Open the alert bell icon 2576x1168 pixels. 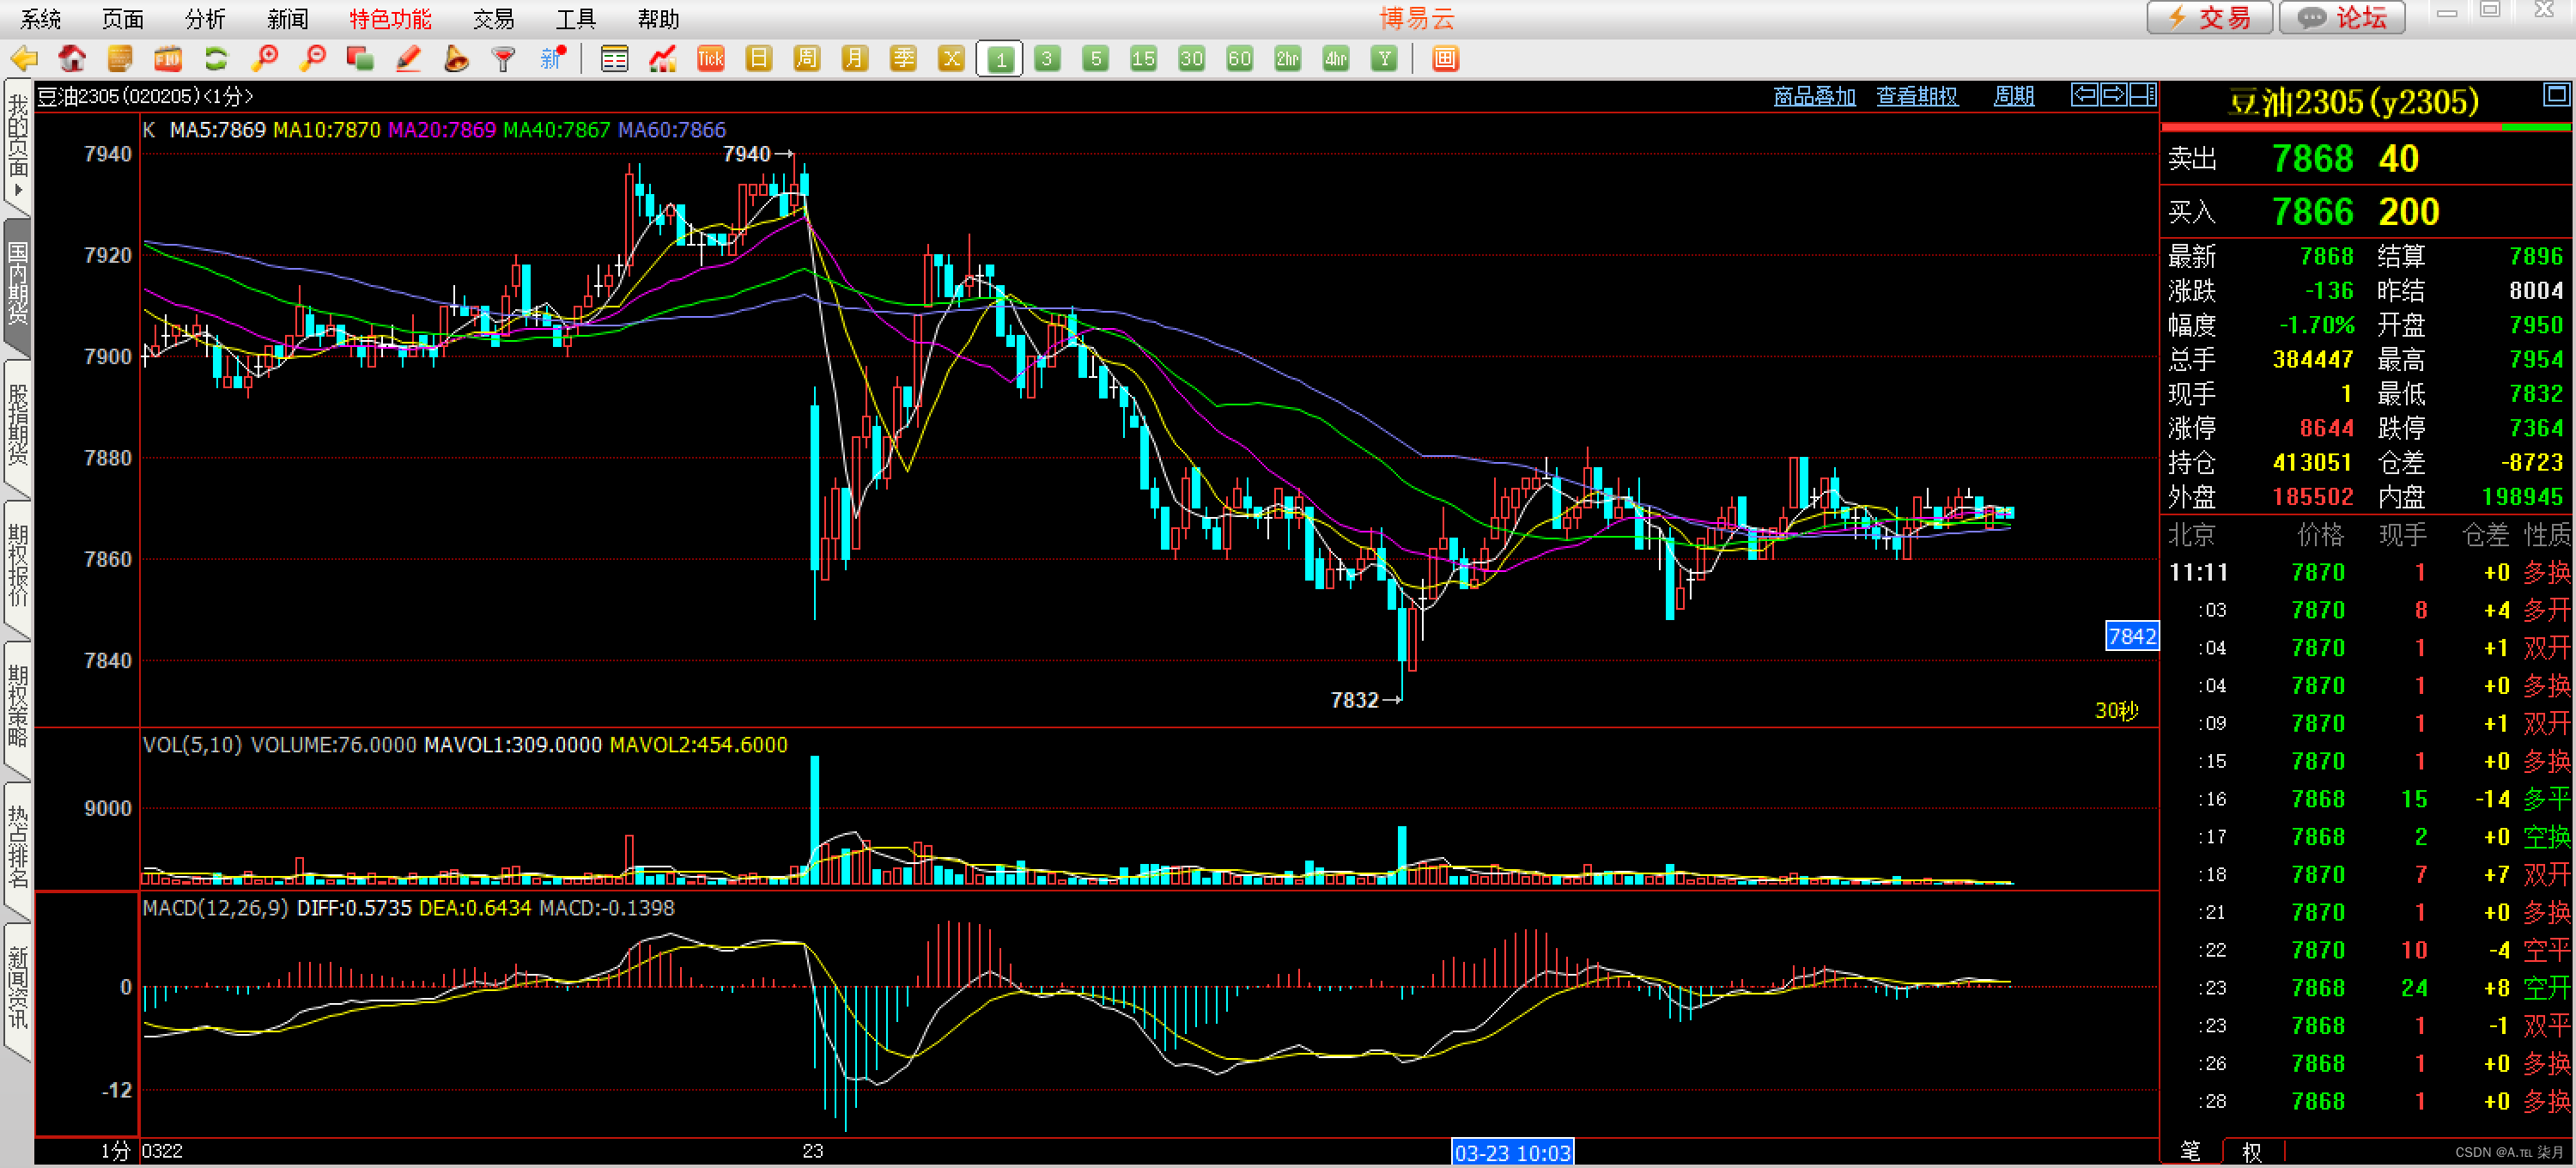click(x=456, y=59)
